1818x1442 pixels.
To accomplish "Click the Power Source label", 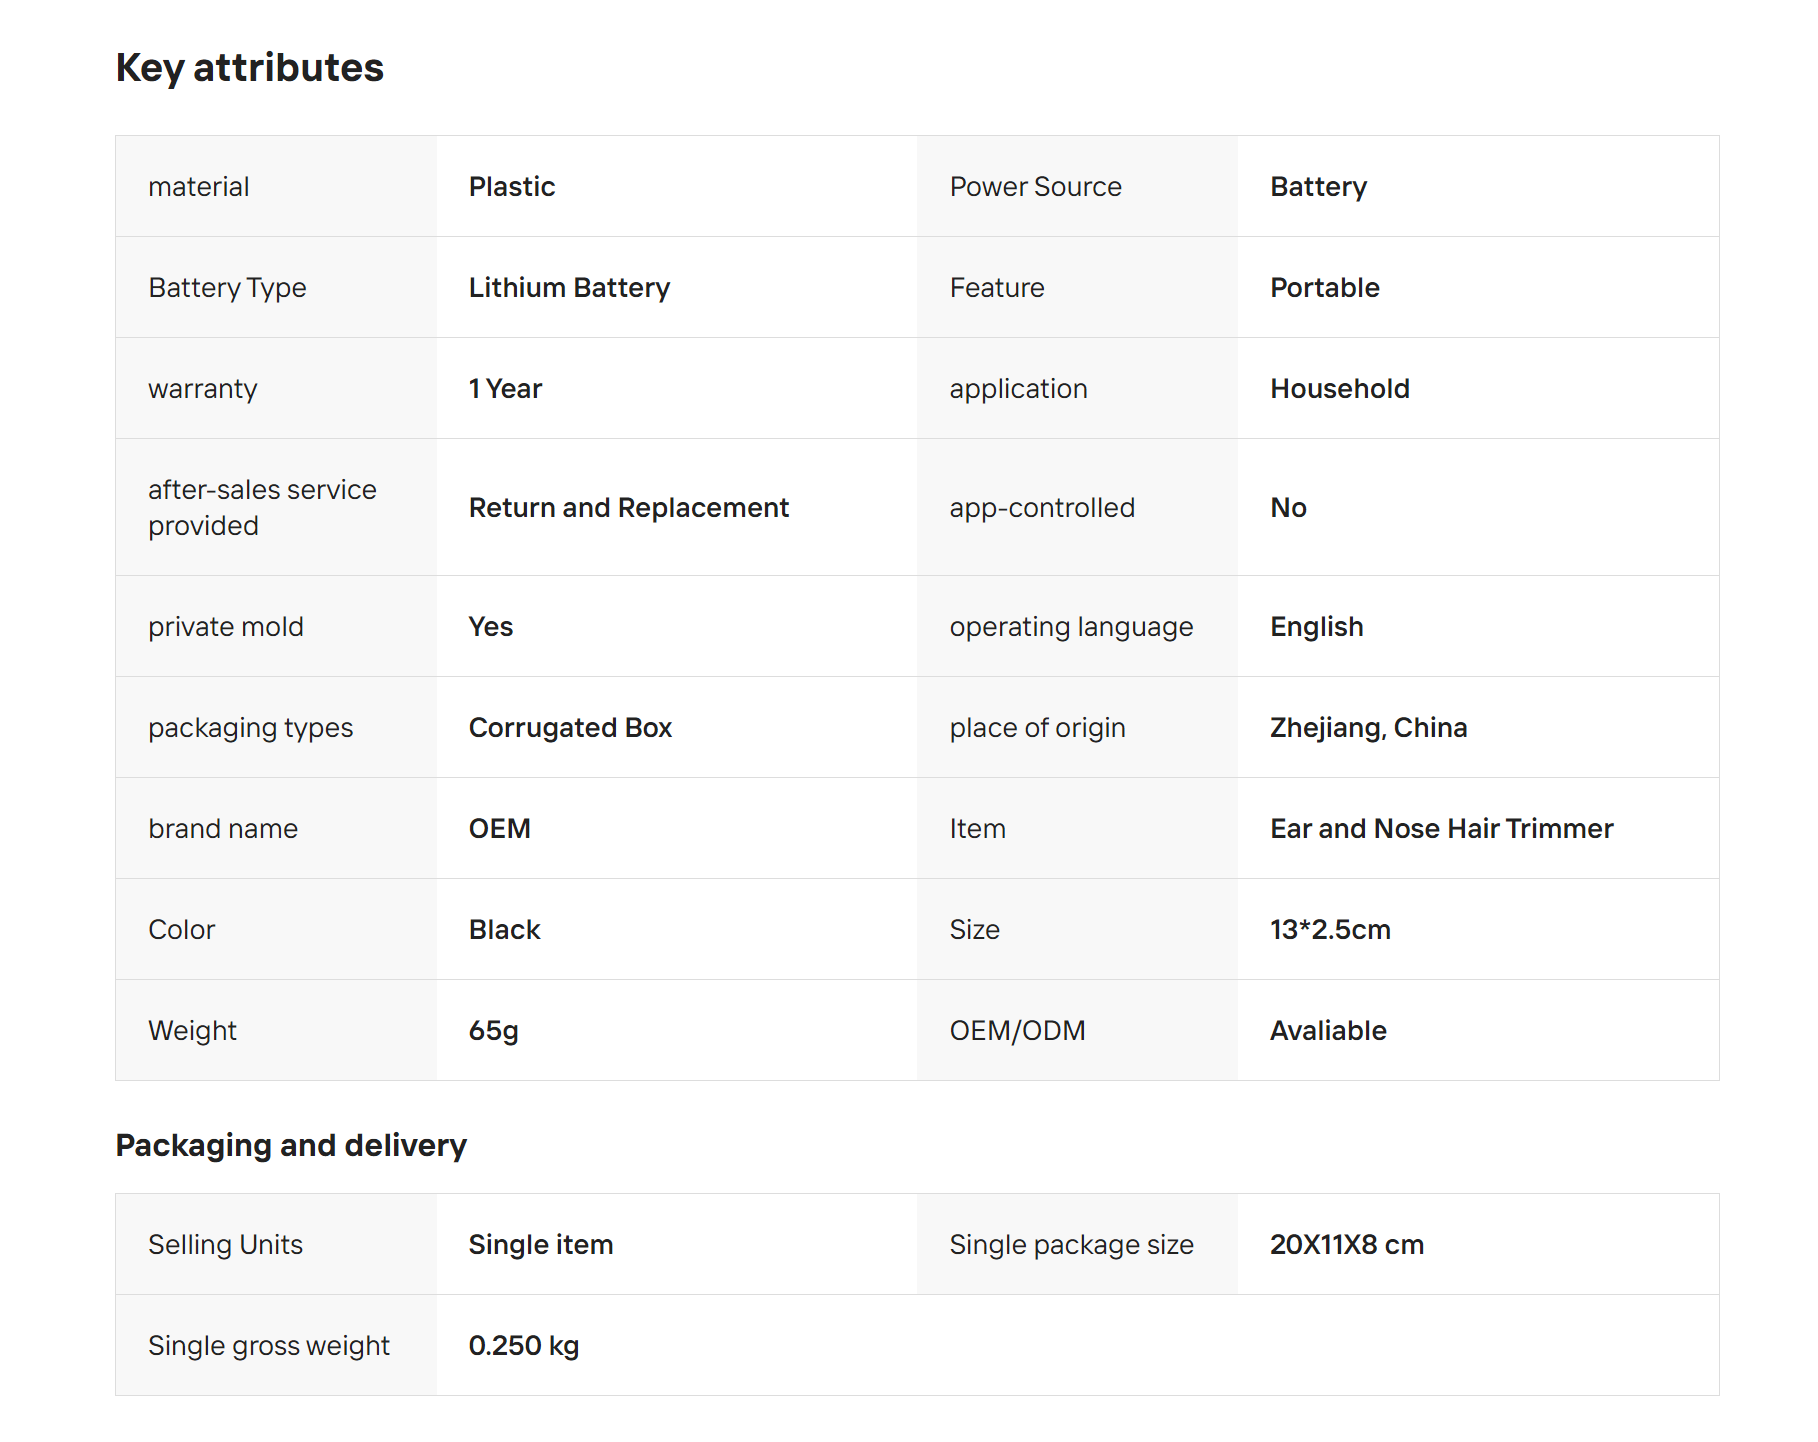I will [x=1035, y=187].
